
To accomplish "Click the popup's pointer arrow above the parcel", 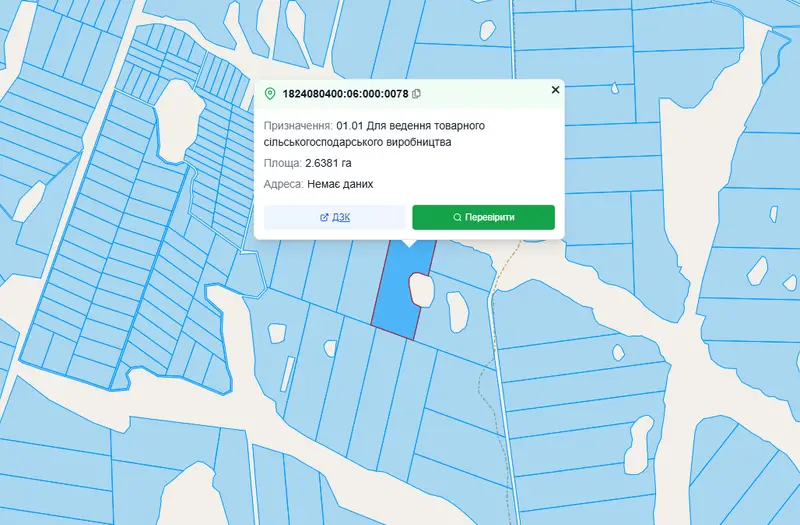I will pos(409,243).
